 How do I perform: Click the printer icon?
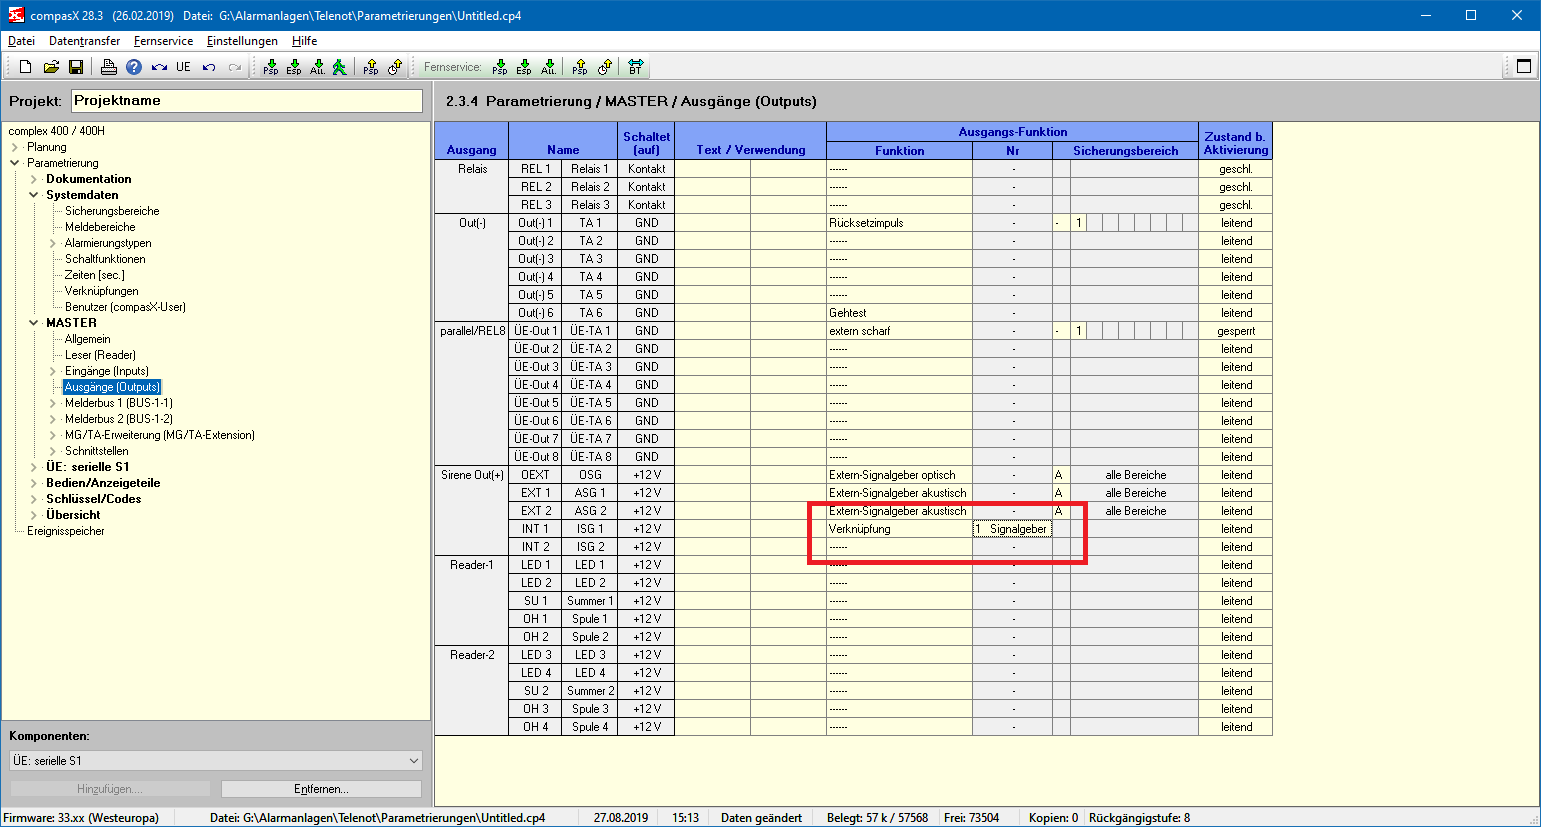pyautogui.click(x=109, y=67)
